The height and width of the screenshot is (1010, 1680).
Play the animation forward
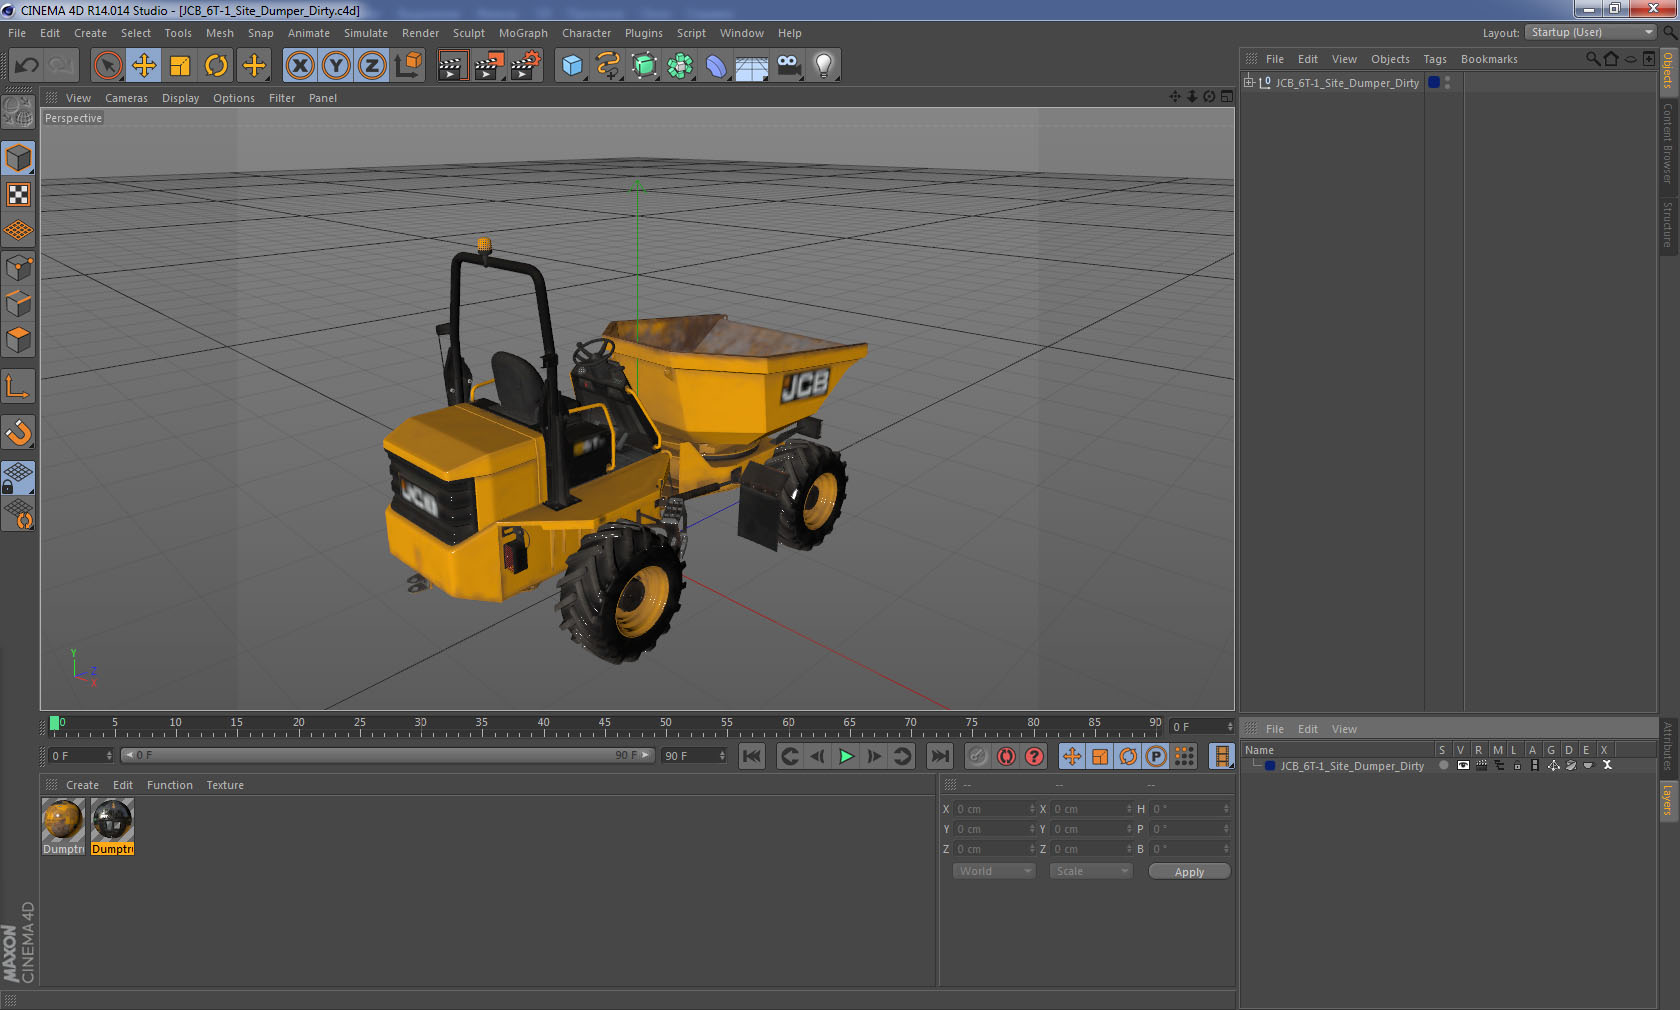[846, 756]
